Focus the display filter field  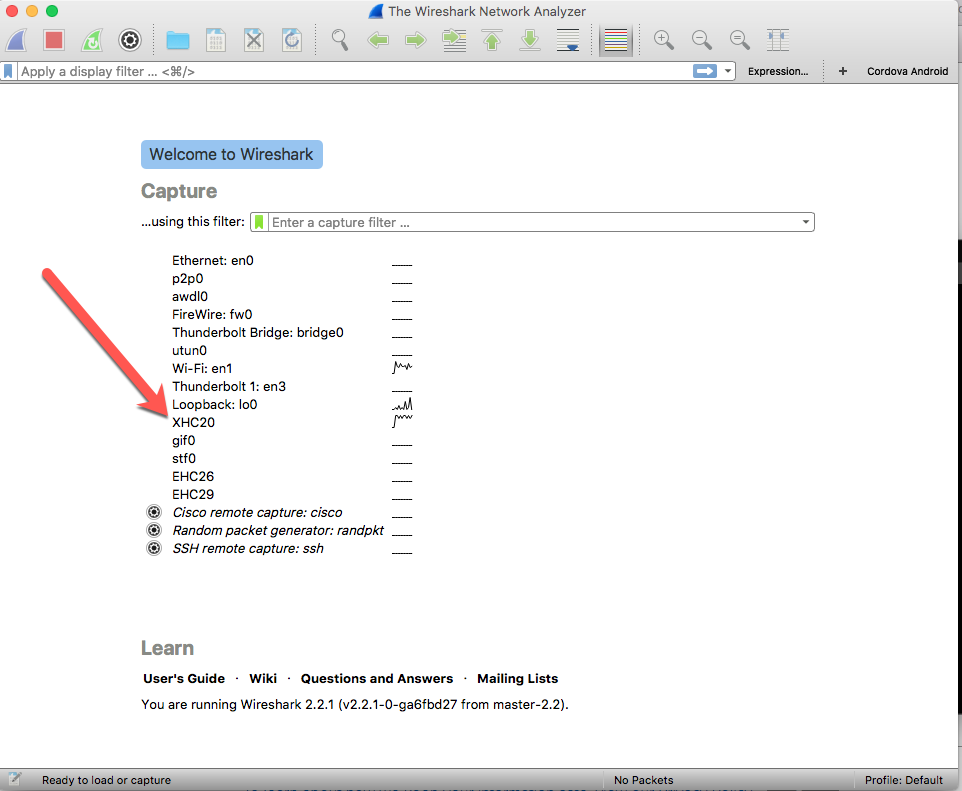[x=355, y=71]
